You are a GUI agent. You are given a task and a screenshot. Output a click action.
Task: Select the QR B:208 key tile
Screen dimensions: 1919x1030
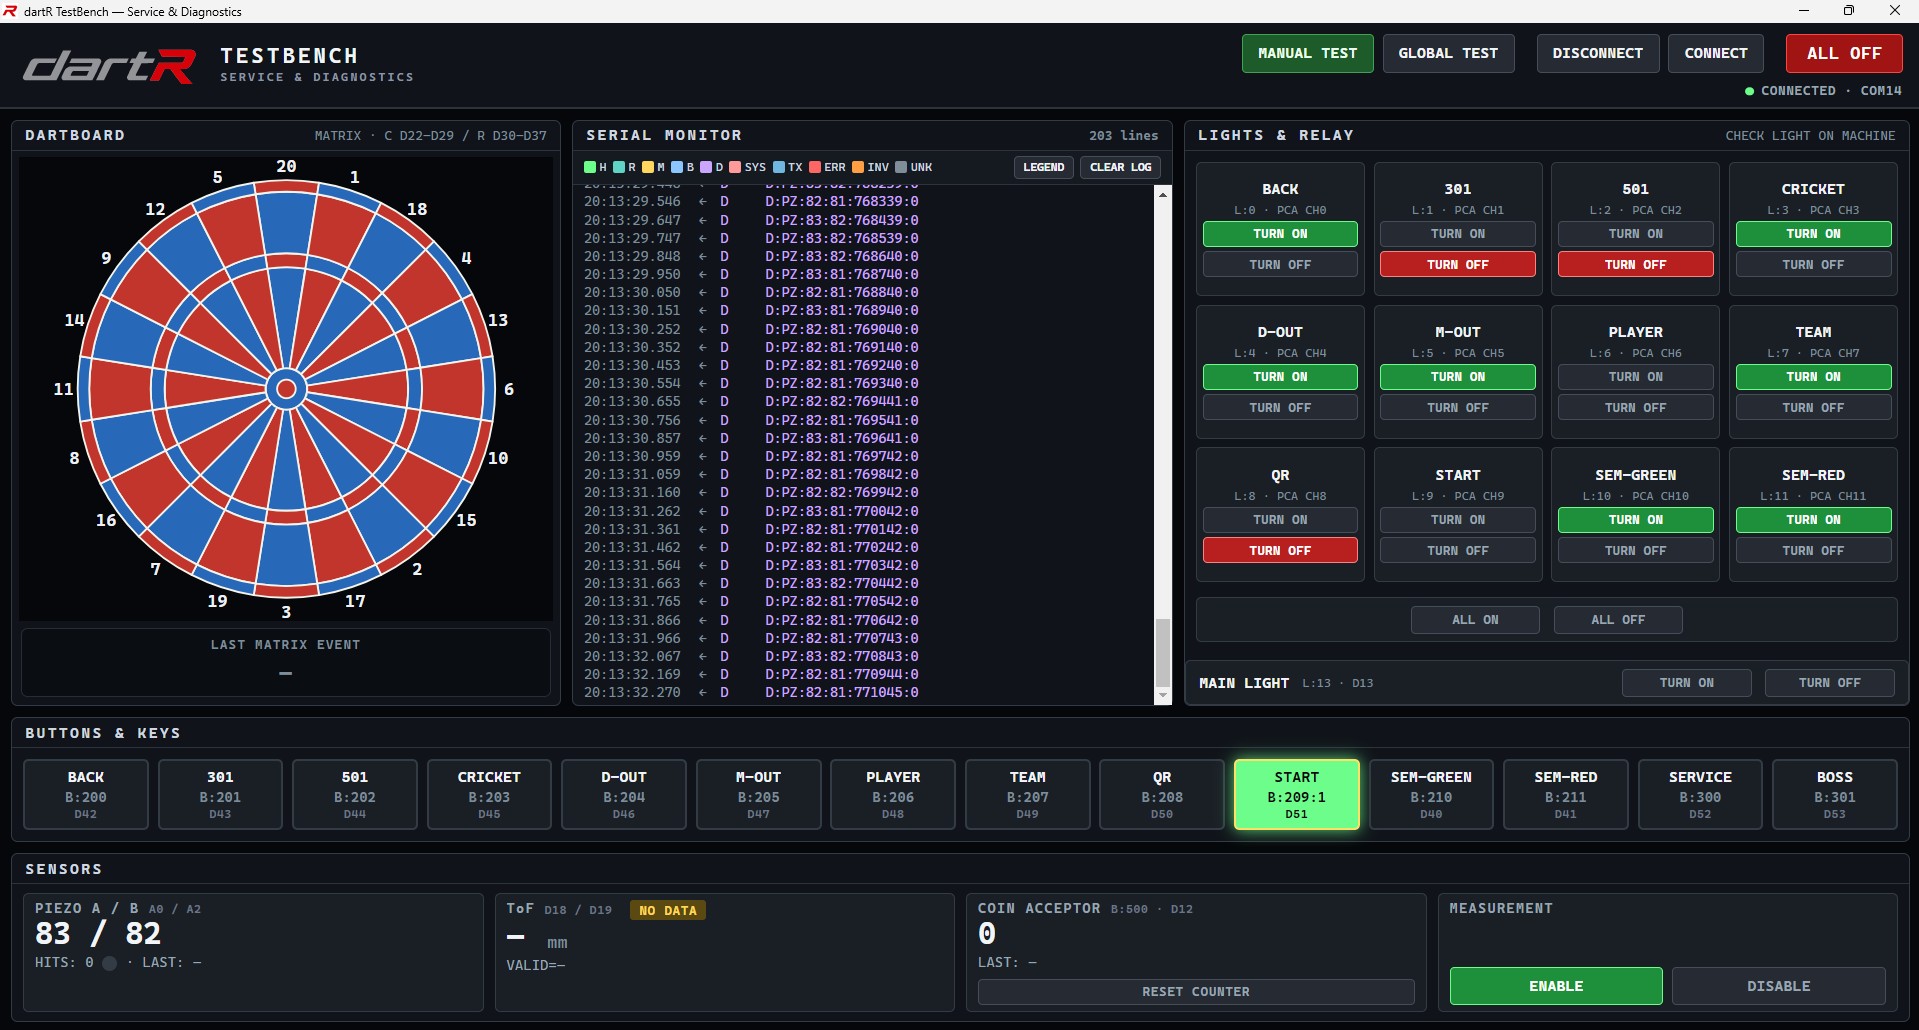(1162, 795)
